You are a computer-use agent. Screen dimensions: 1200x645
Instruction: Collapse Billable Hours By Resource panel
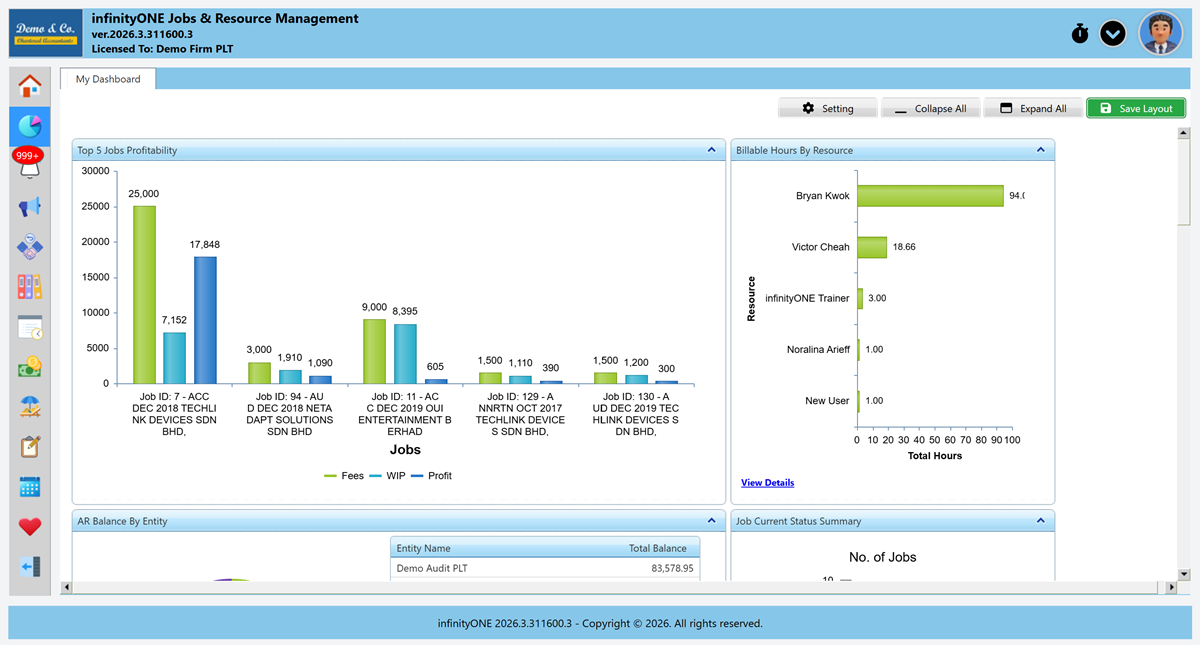pos(1040,150)
